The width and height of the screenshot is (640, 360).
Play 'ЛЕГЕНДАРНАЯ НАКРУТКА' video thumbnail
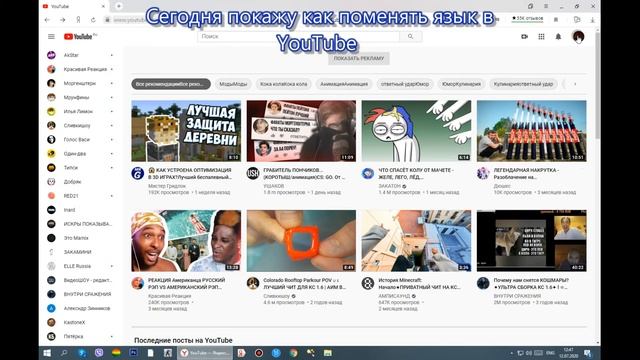point(531,131)
